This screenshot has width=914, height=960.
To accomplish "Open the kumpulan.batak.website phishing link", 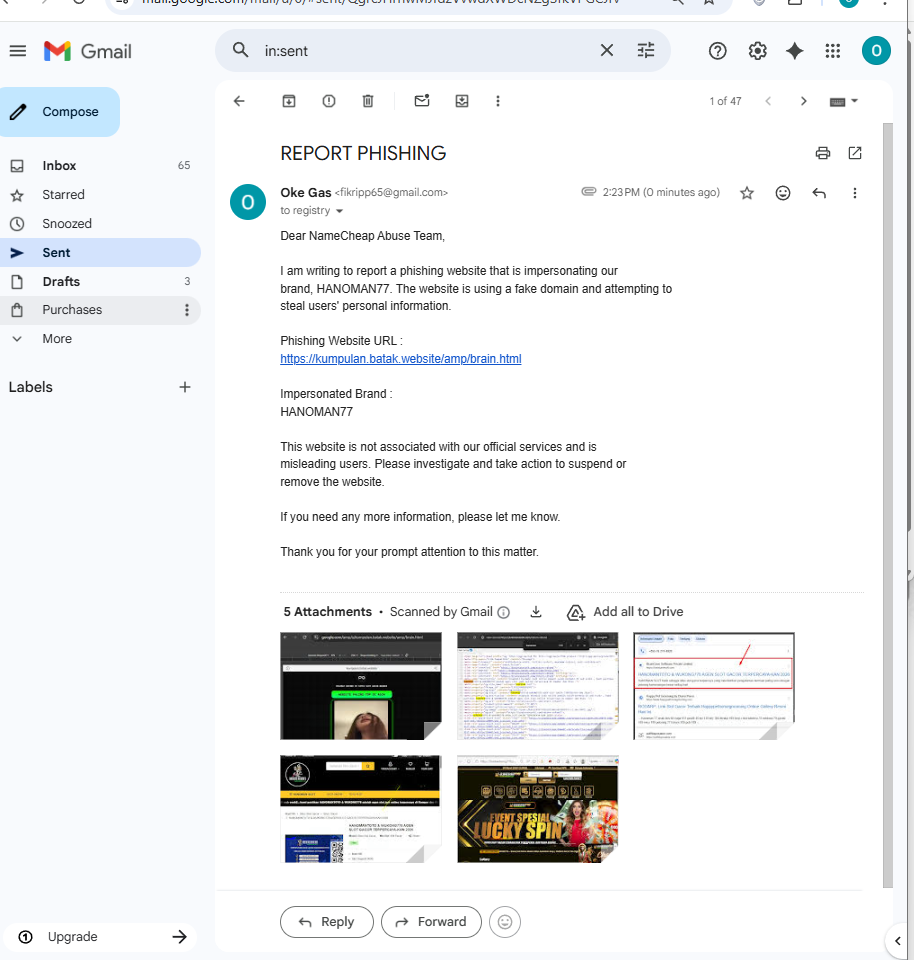I will (400, 359).
